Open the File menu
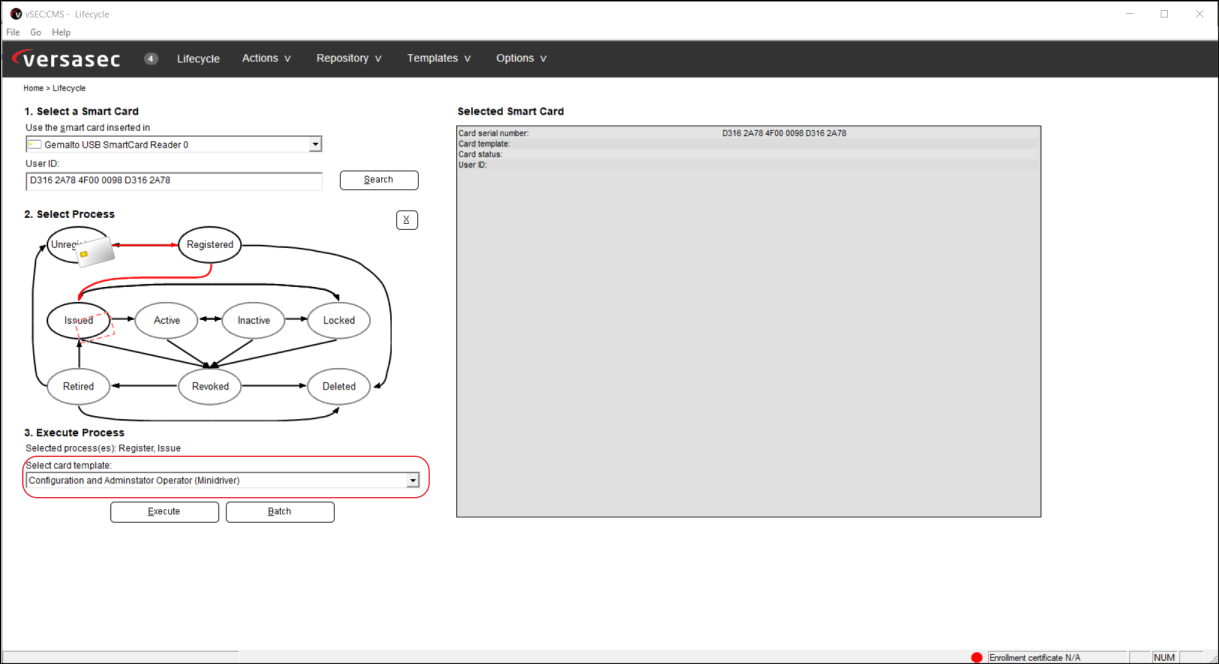Screen dimensions: 1219x664 [x=13, y=32]
